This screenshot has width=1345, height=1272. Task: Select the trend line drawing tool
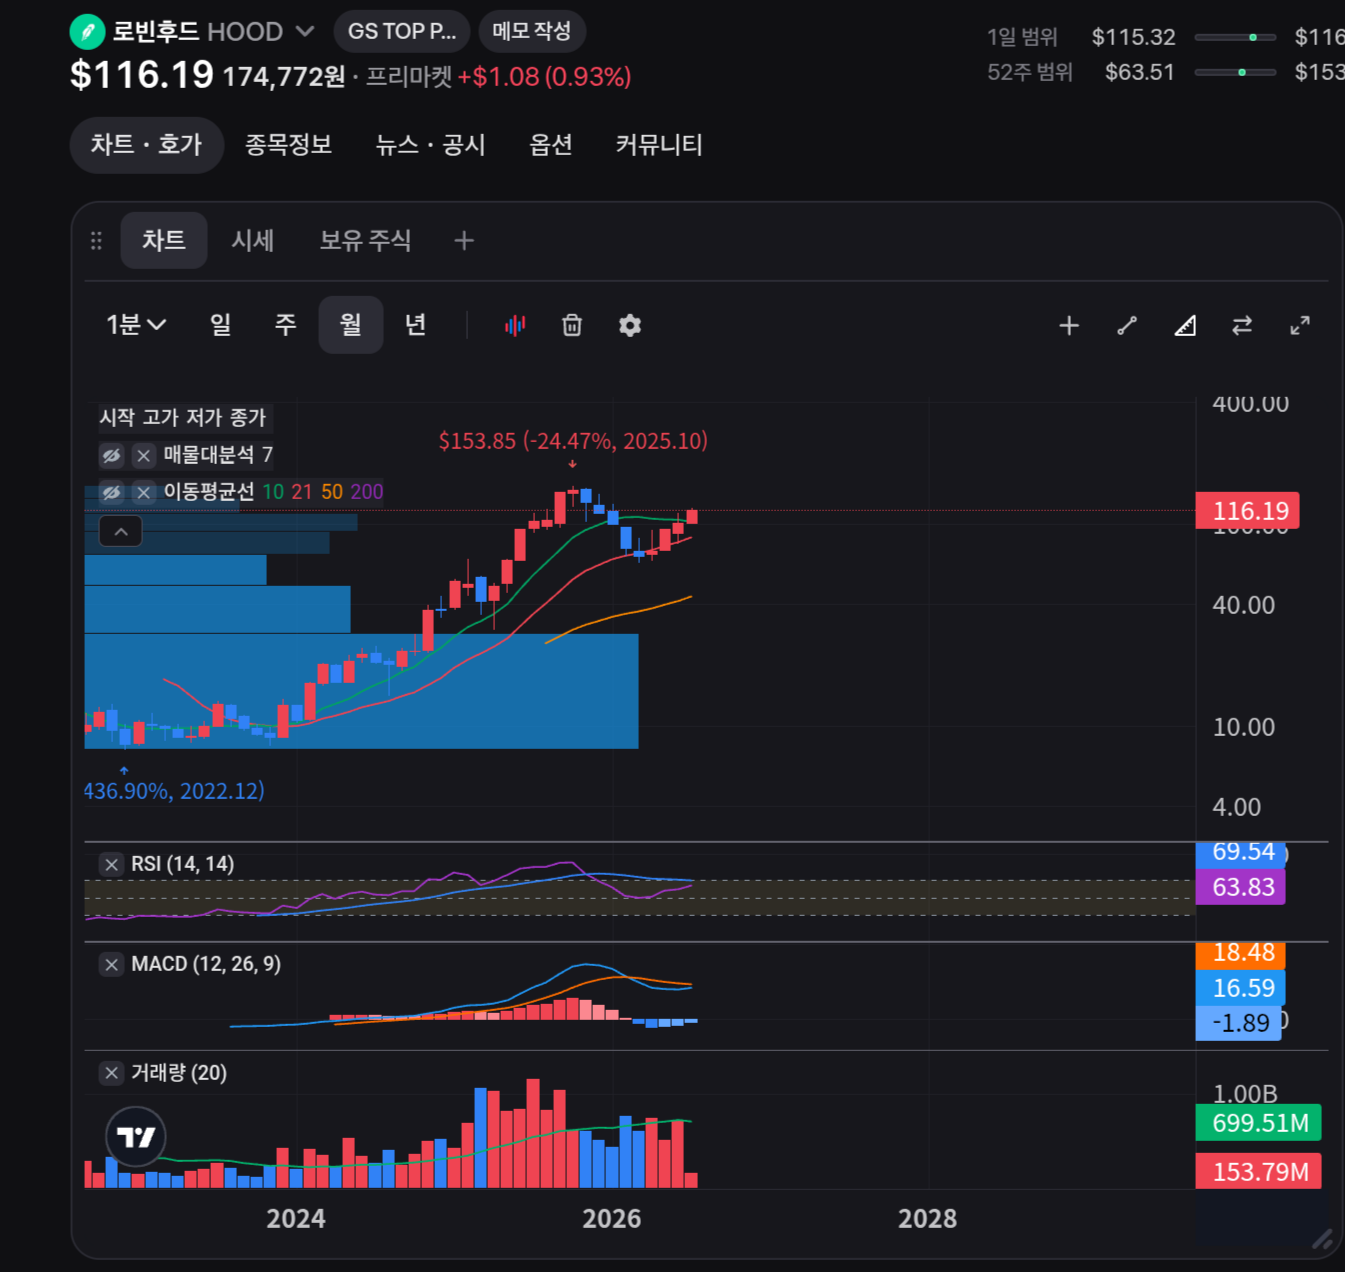click(x=1127, y=325)
